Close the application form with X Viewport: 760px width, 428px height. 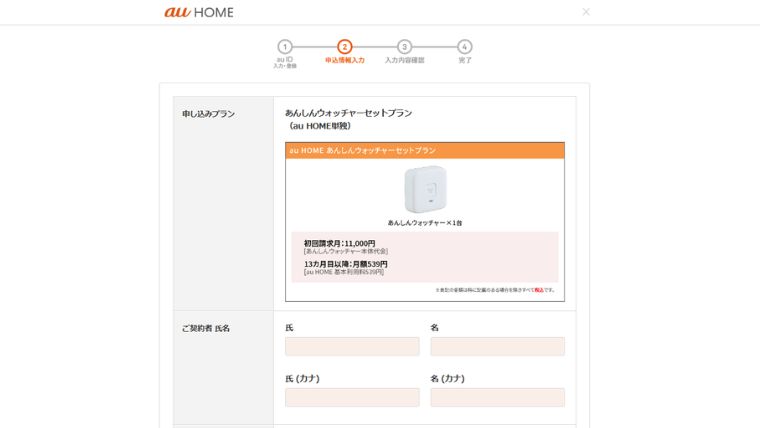point(586,12)
